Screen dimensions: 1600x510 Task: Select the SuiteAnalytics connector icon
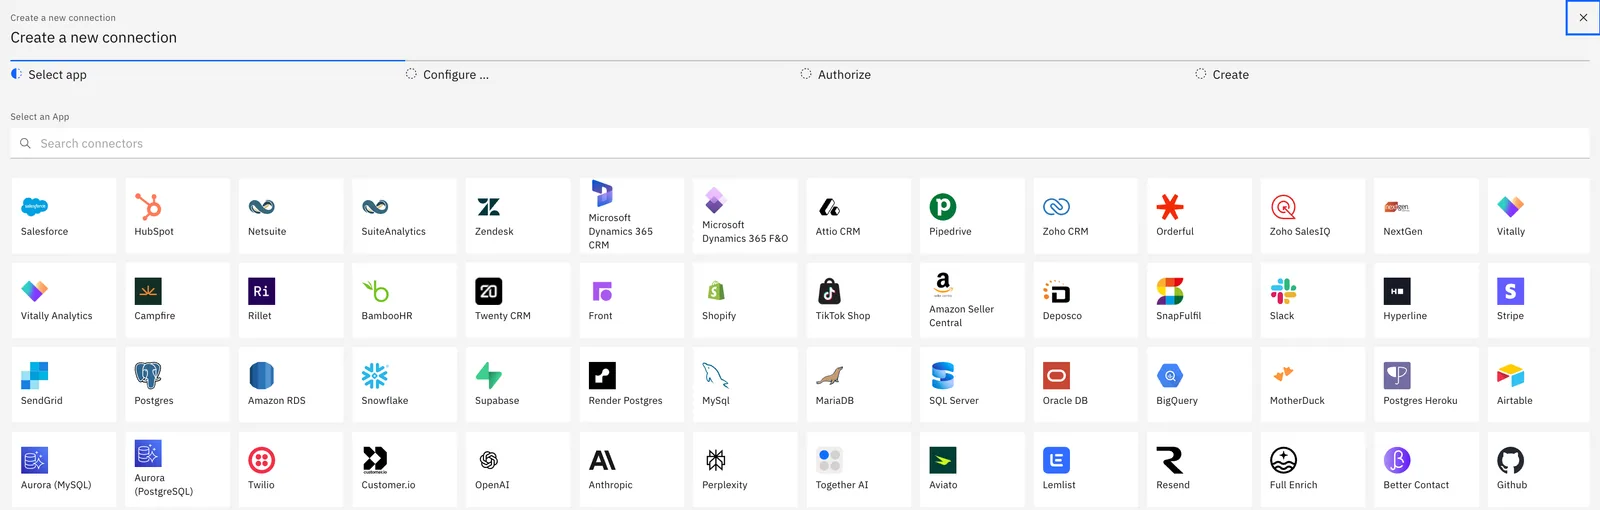(375, 207)
